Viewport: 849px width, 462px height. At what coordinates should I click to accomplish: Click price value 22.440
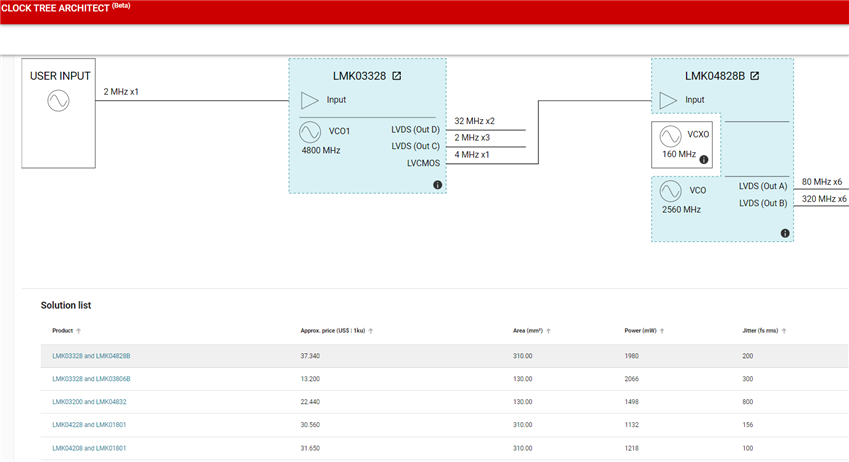tap(310, 402)
